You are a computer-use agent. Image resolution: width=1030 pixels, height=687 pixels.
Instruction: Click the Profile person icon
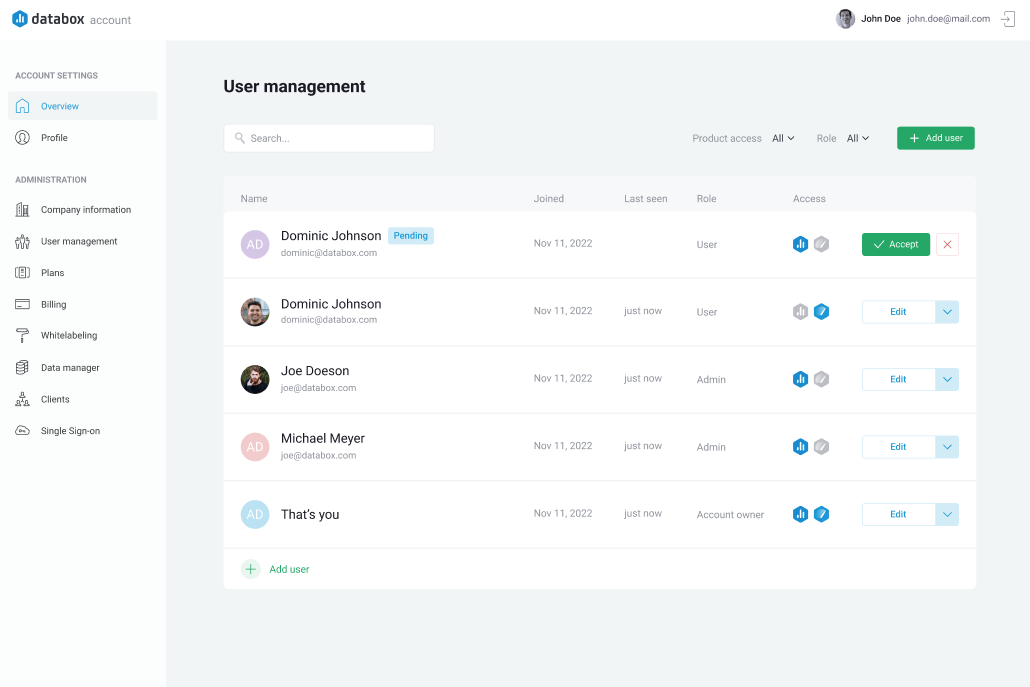tap(22, 137)
